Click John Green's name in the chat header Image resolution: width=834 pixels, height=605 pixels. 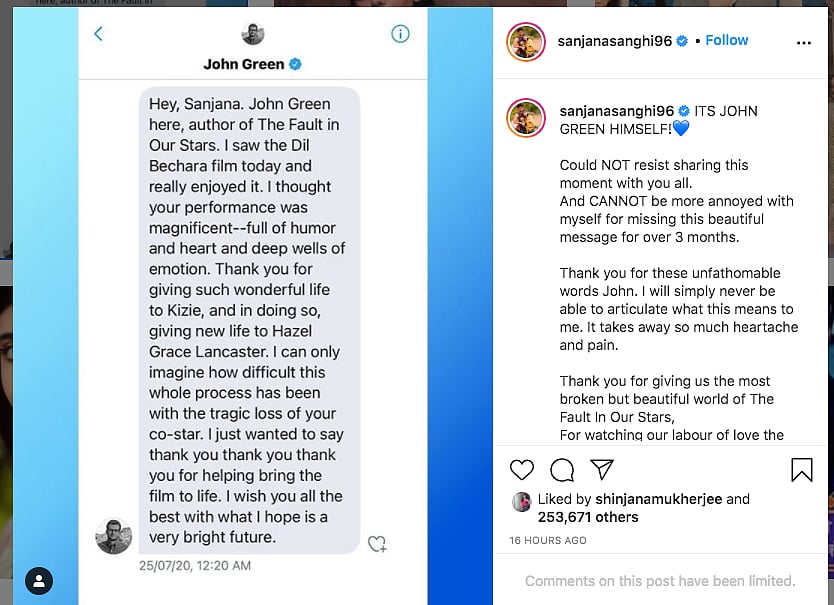pyautogui.click(x=244, y=63)
